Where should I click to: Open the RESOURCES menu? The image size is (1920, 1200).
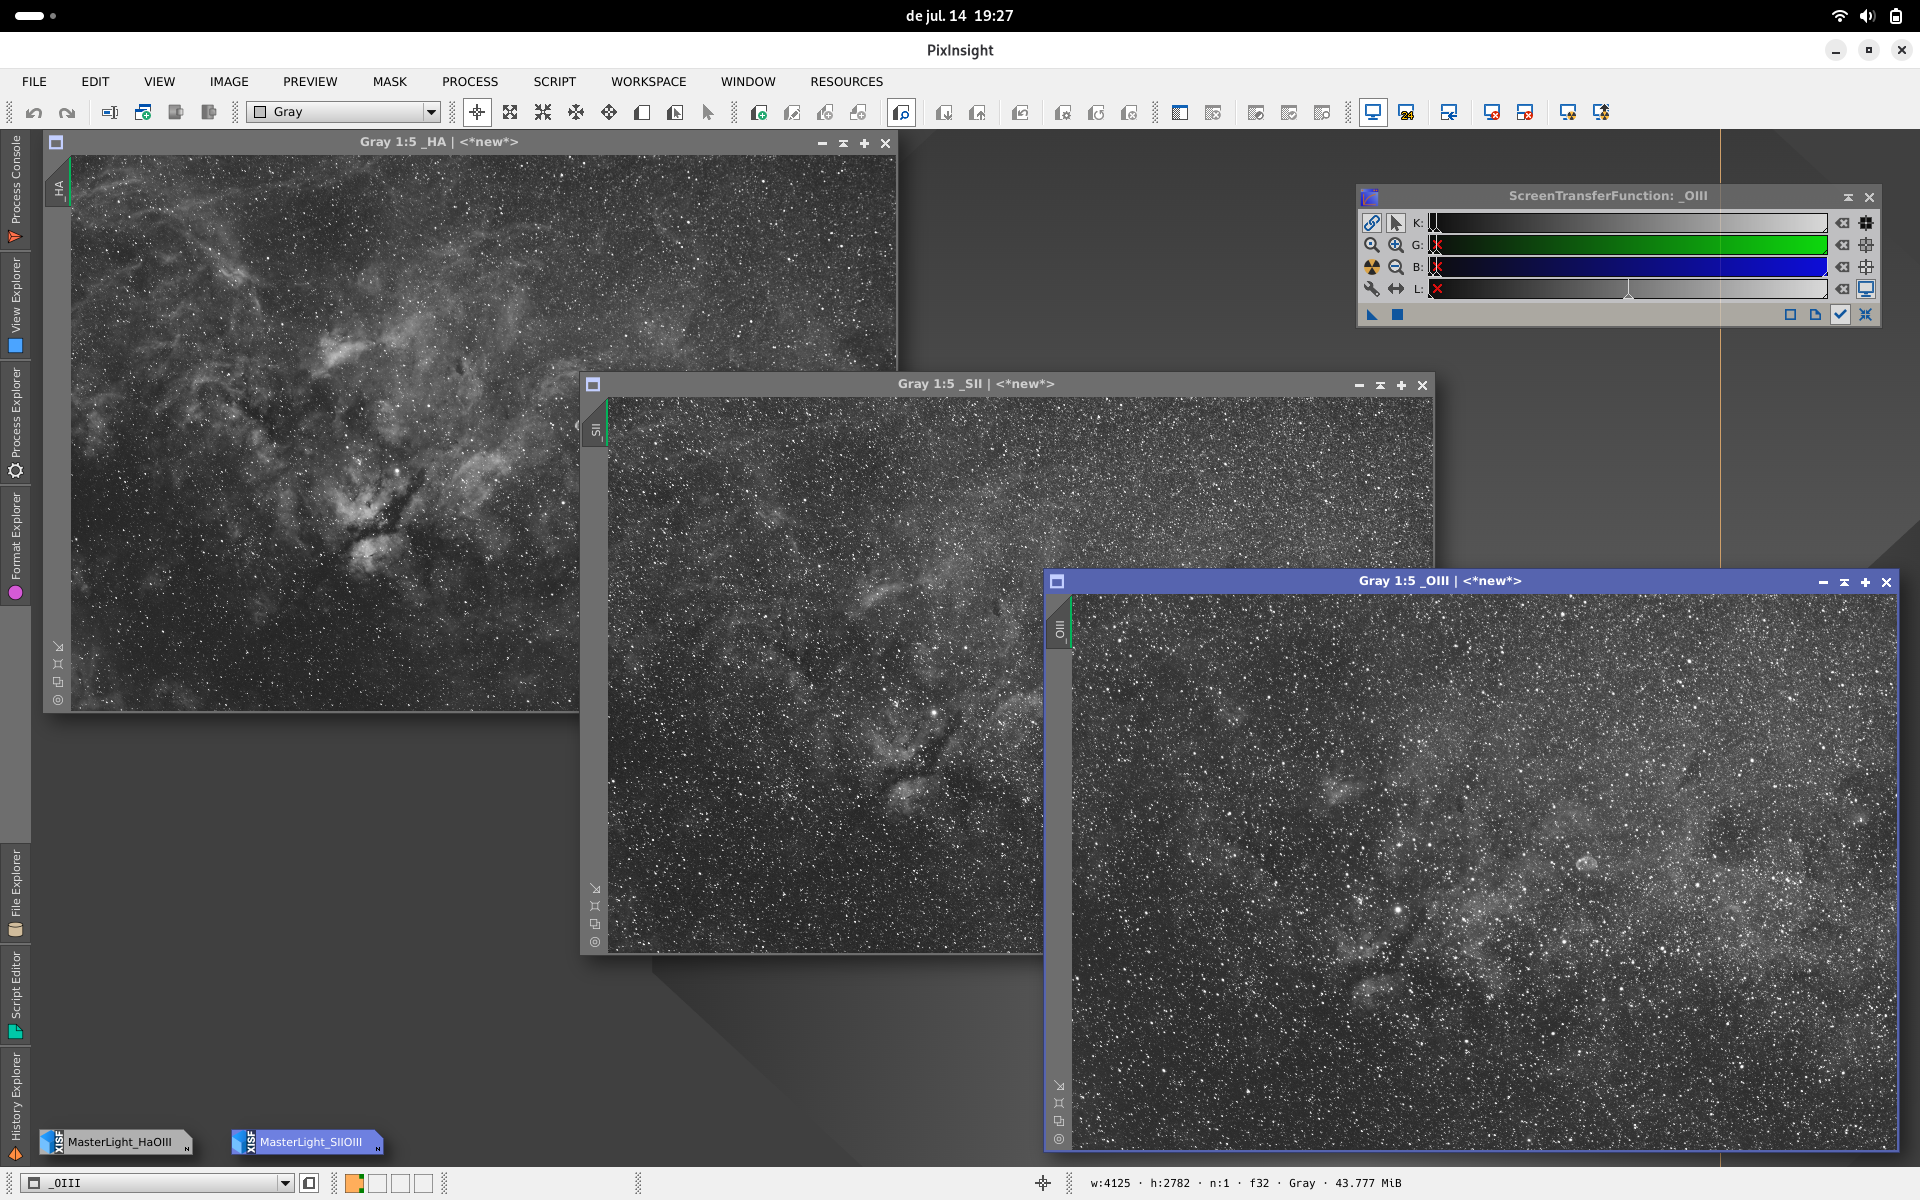tap(846, 82)
